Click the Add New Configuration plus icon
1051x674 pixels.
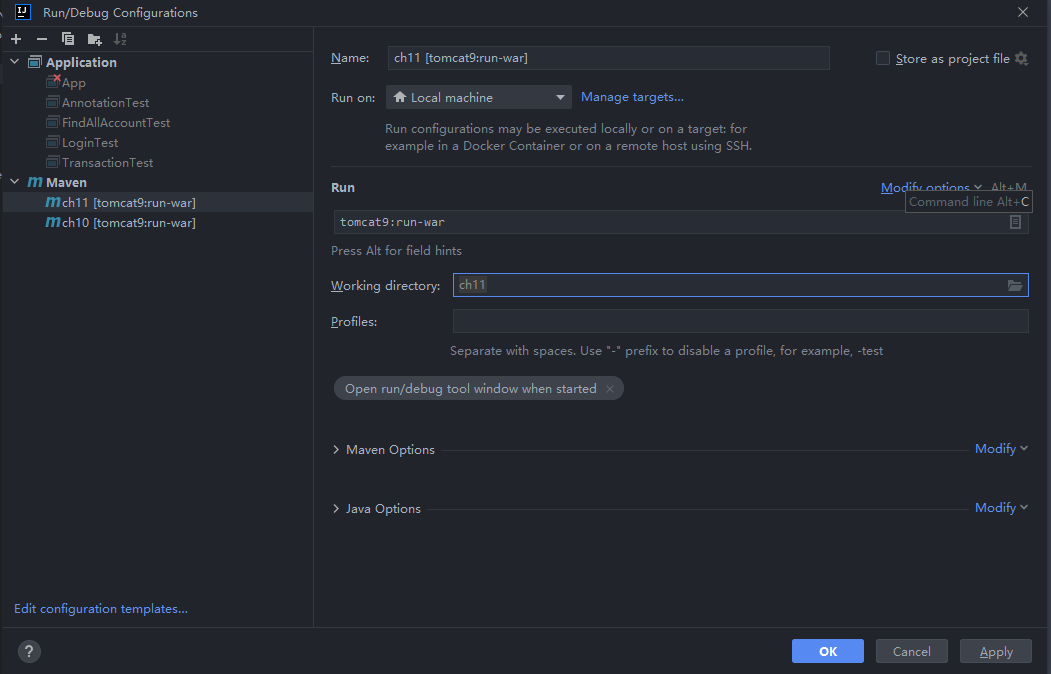coord(16,39)
